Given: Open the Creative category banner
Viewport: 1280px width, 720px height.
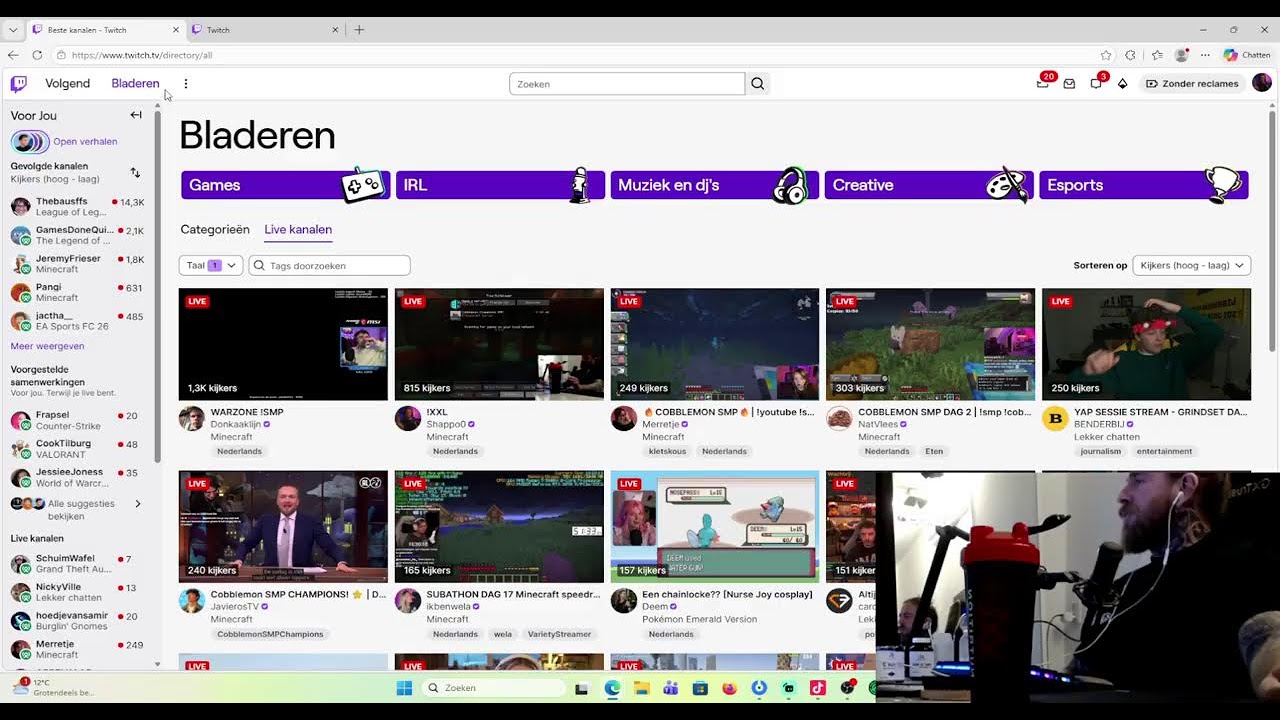Looking at the screenshot, I should 929,185.
